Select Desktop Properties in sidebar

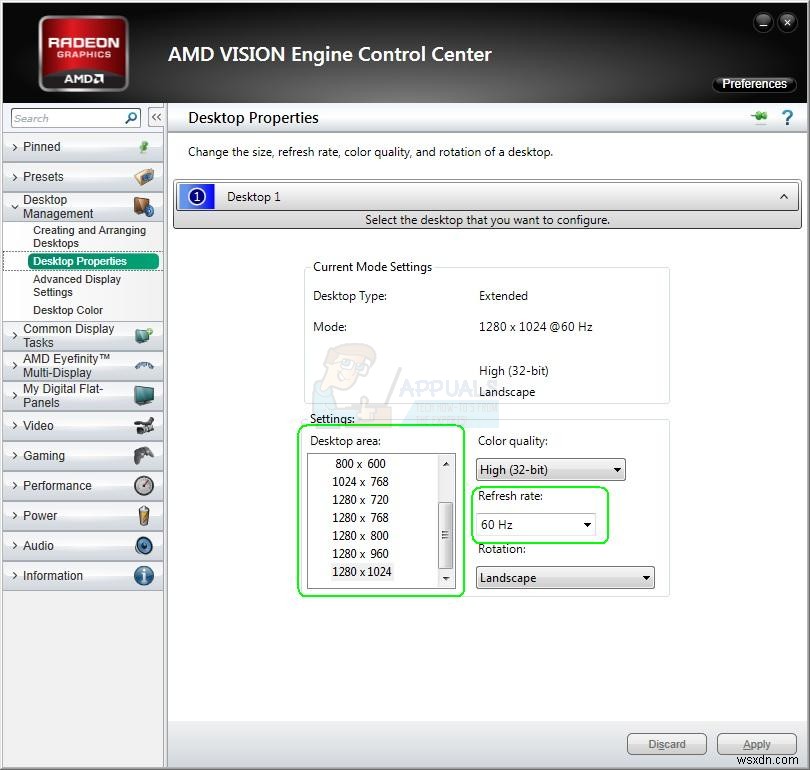pyautogui.click(x=93, y=261)
